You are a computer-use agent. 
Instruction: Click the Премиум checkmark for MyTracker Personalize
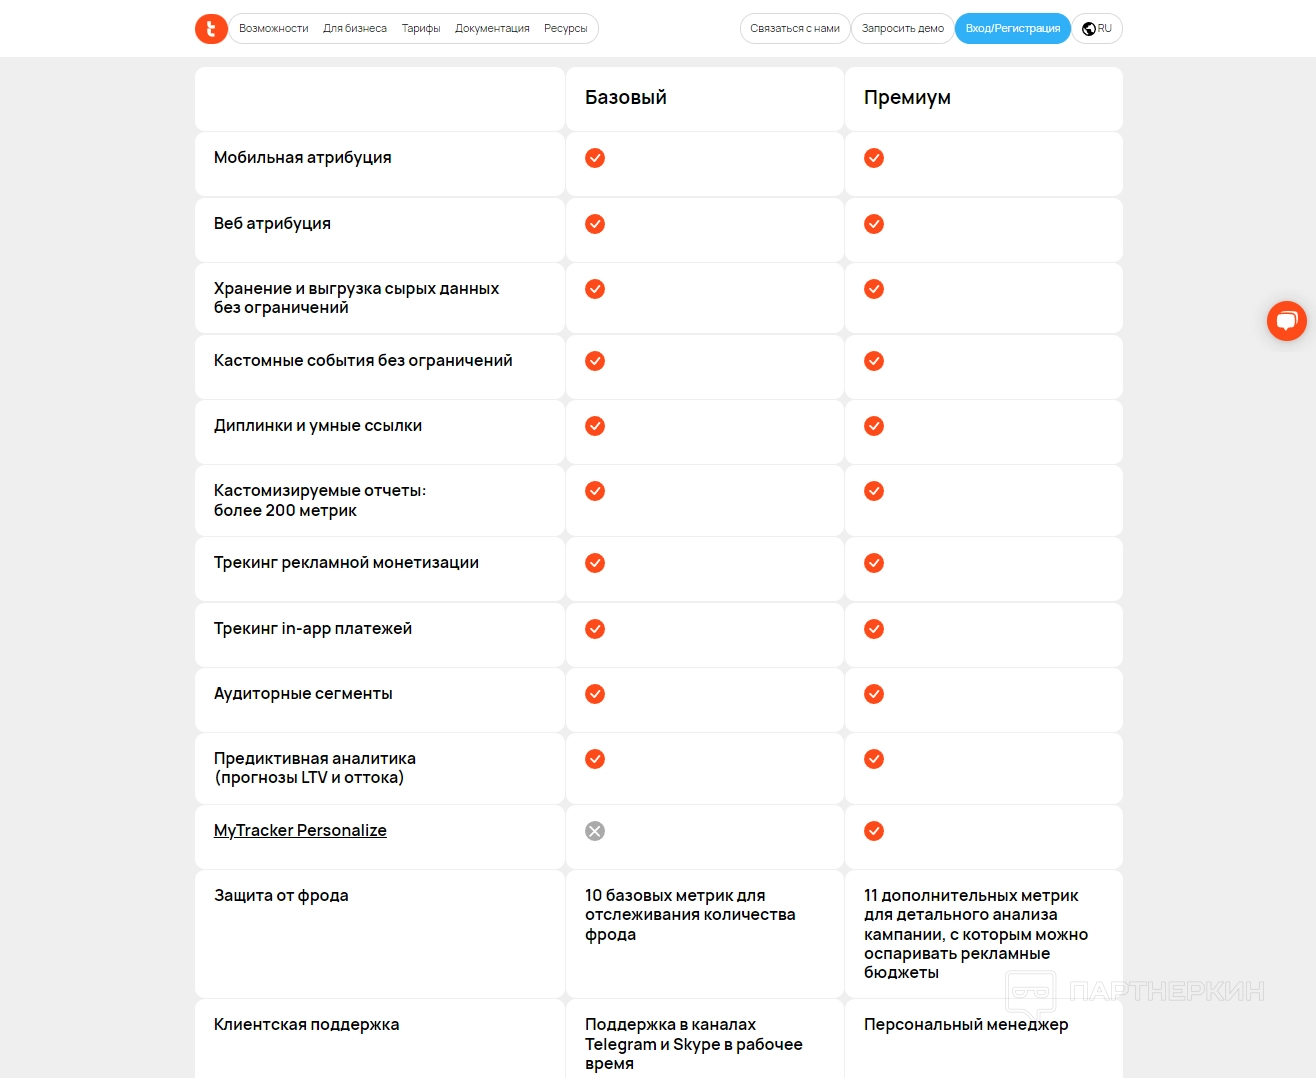(x=874, y=831)
